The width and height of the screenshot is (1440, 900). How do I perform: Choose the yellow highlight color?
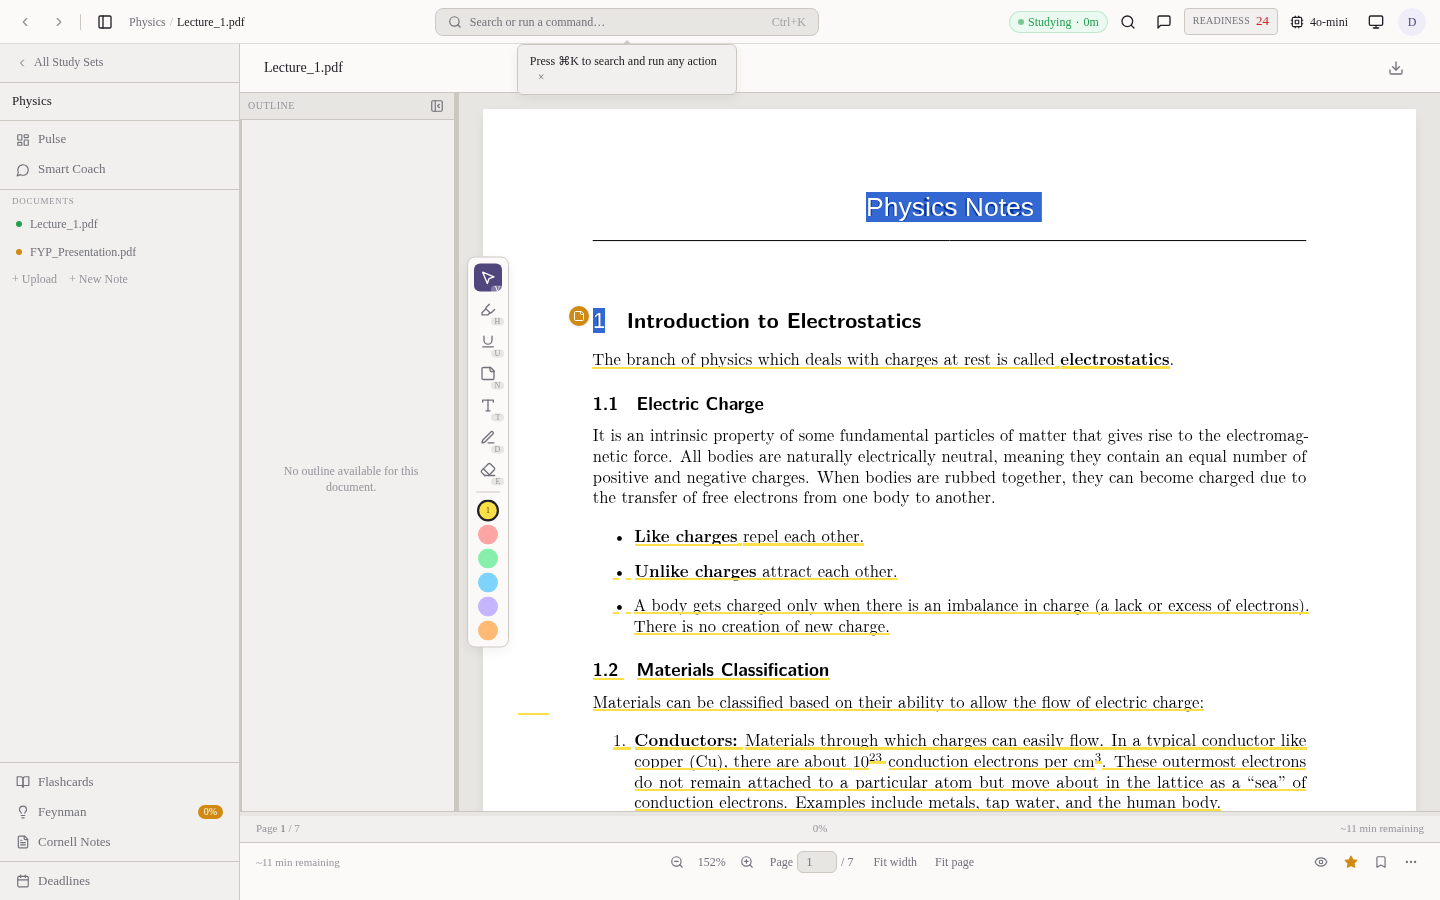pos(488,511)
